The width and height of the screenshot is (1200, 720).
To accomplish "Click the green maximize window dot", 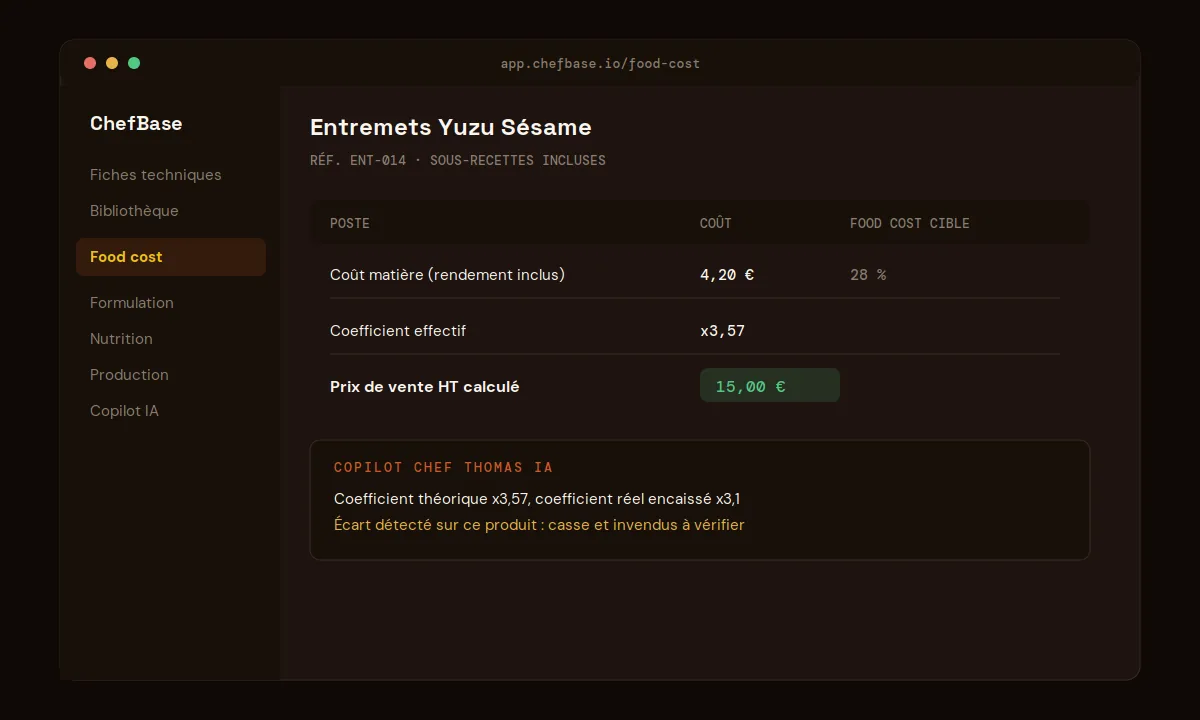I will 134,63.
